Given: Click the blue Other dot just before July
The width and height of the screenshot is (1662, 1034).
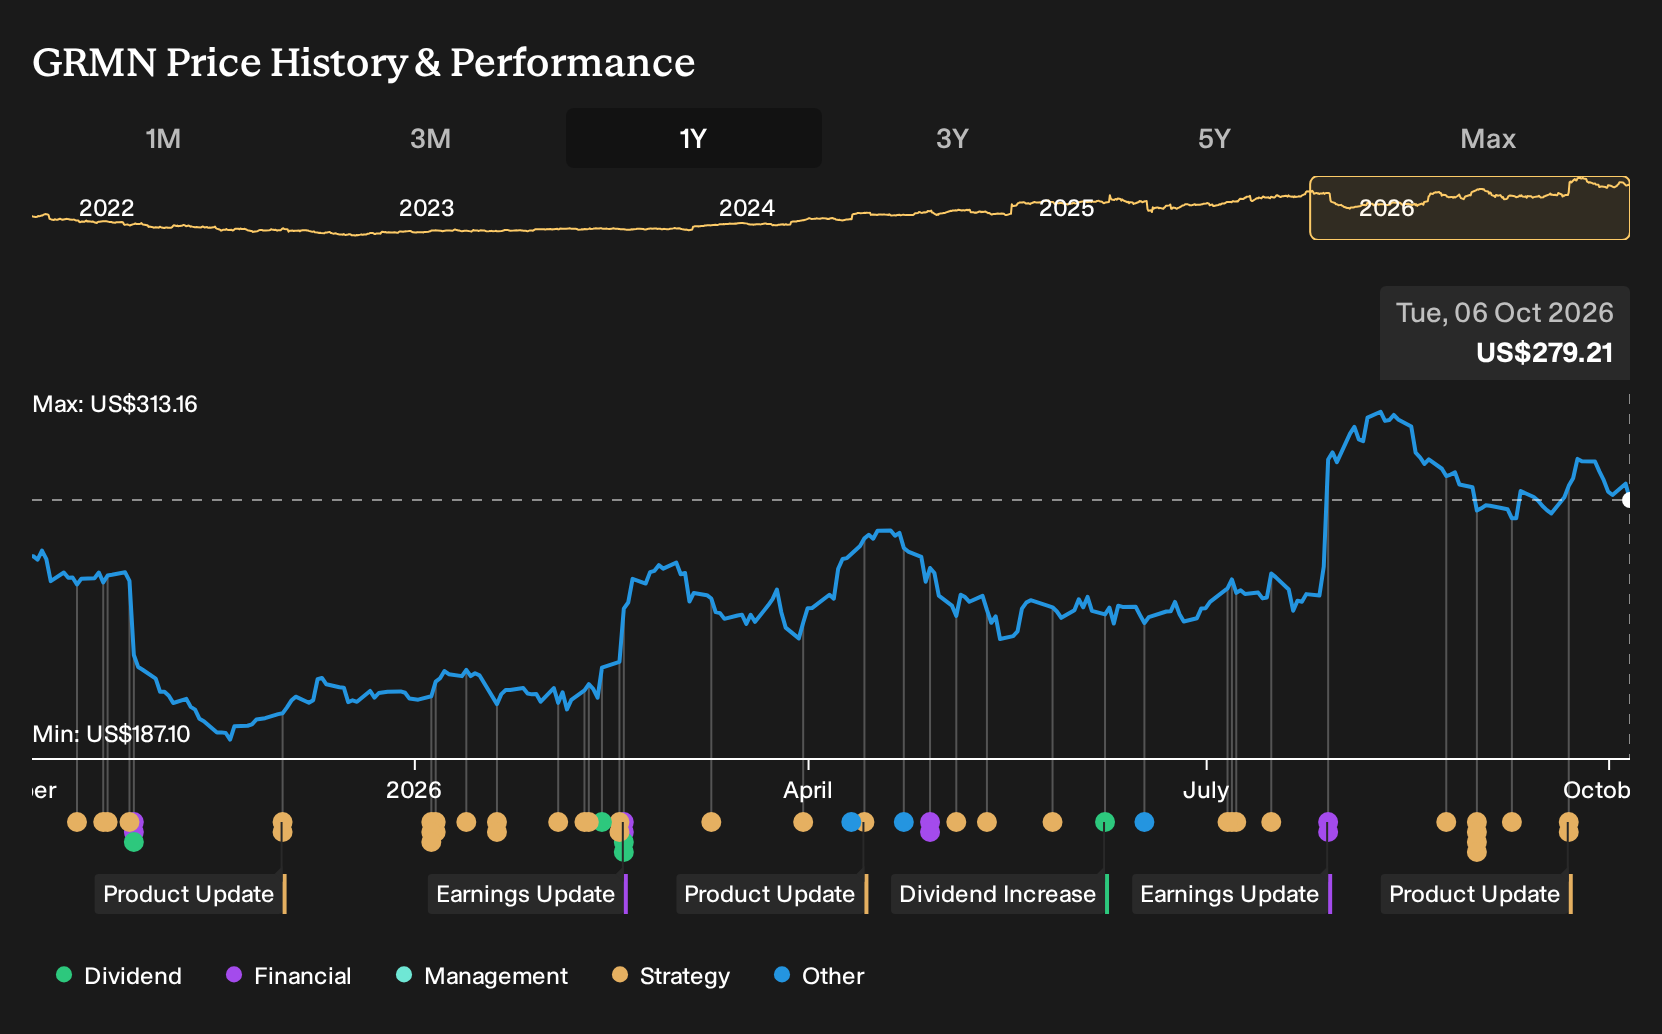Looking at the screenshot, I should 1145,822.
